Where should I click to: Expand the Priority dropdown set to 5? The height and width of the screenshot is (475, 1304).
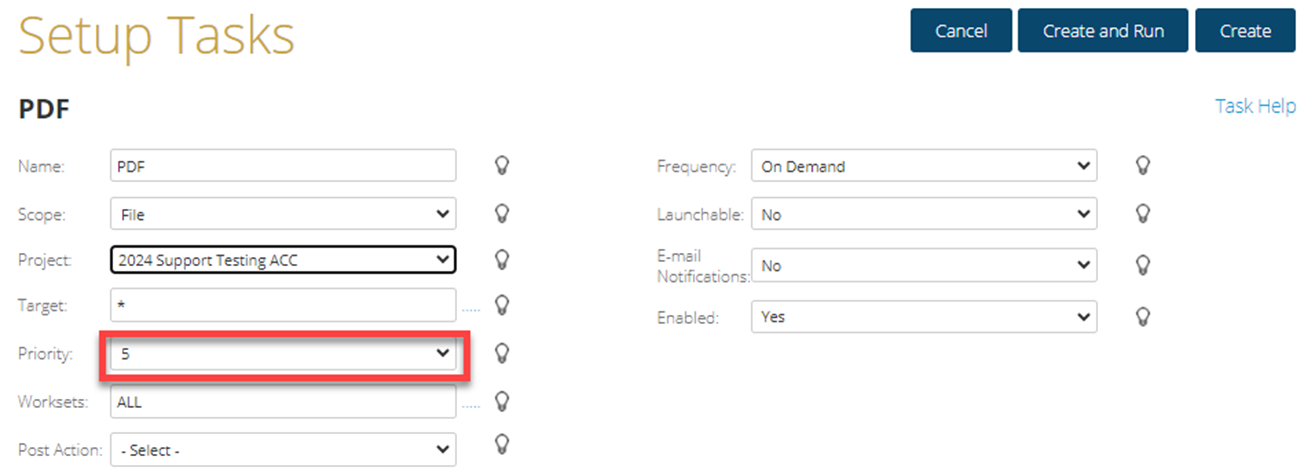(283, 353)
